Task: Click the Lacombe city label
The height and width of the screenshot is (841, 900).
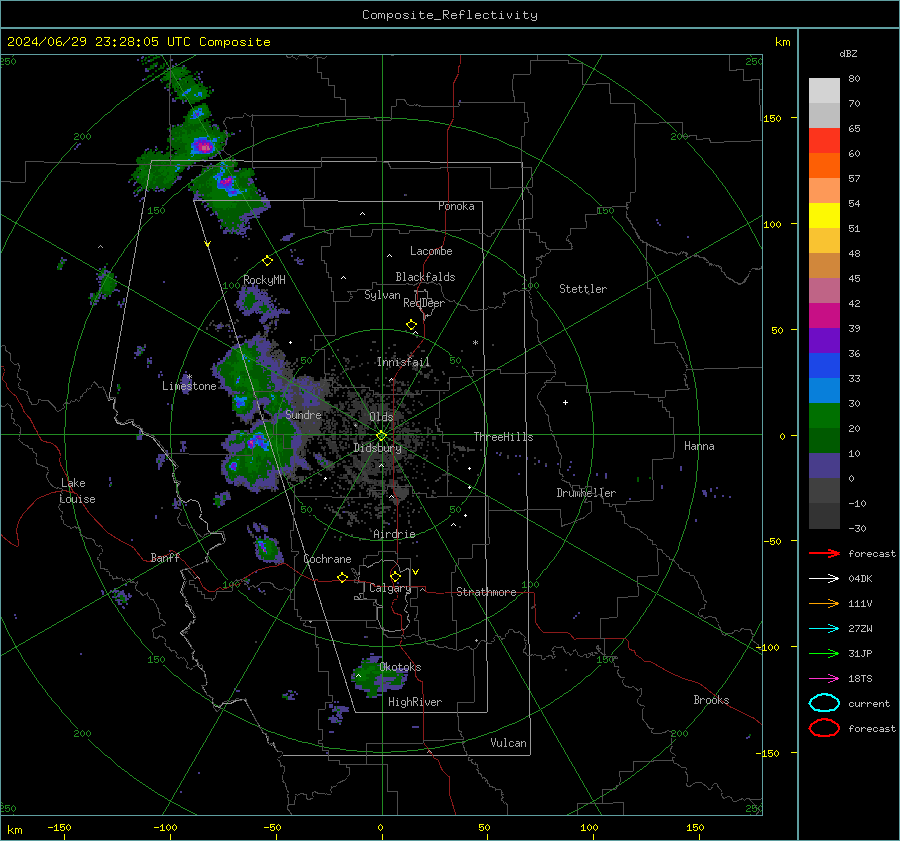Action: coord(431,251)
